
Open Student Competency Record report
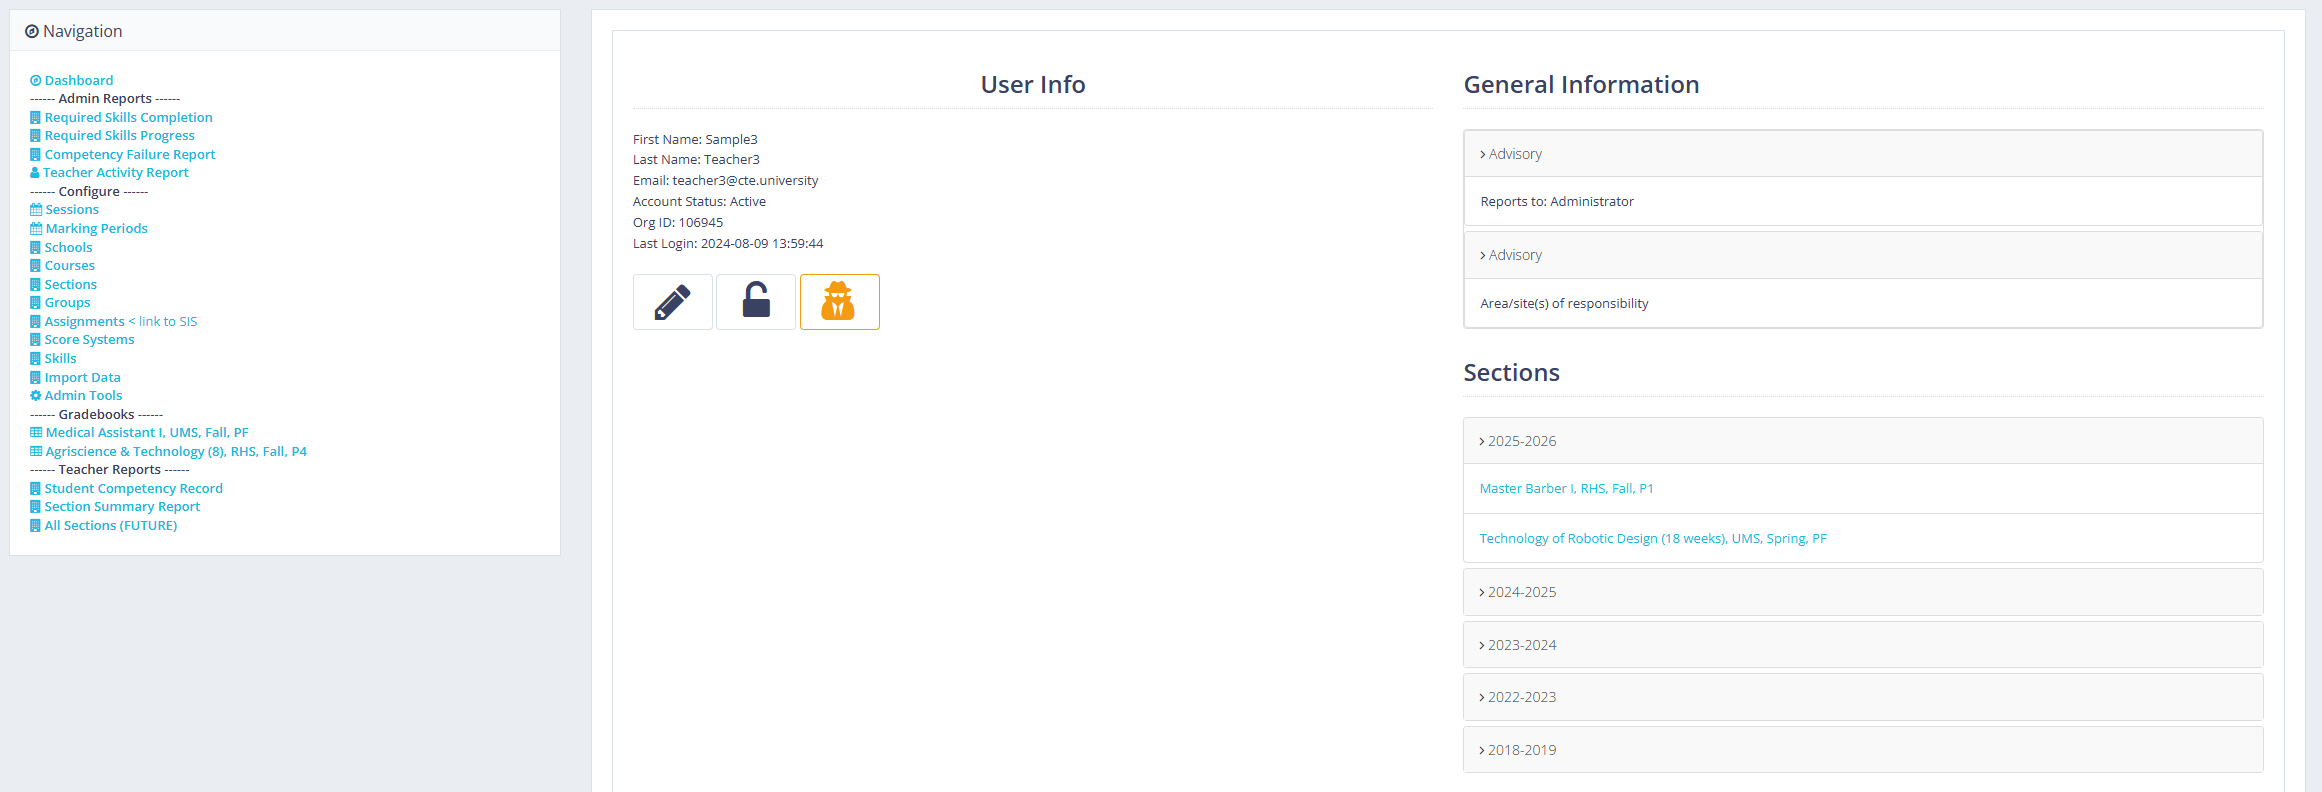click(x=133, y=489)
